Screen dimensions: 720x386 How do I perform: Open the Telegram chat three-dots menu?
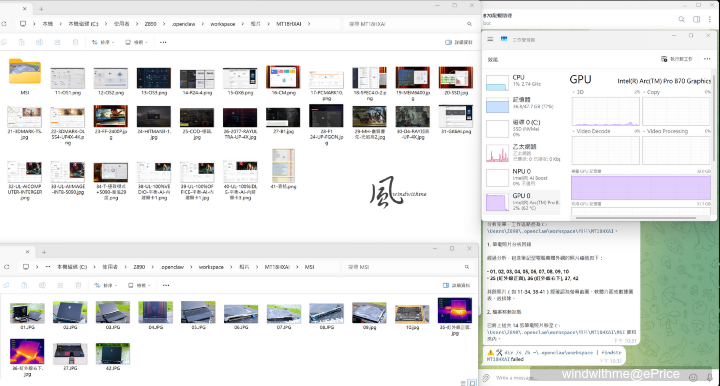(710, 19)
